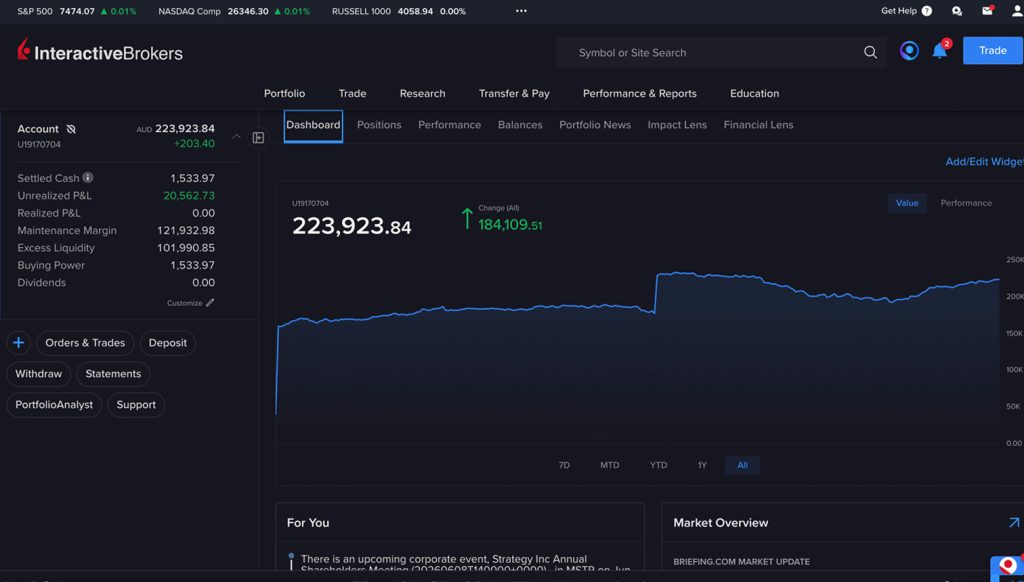Click the Support button
This screenshot has width=1024, height=582.
[x=136, y=404]
